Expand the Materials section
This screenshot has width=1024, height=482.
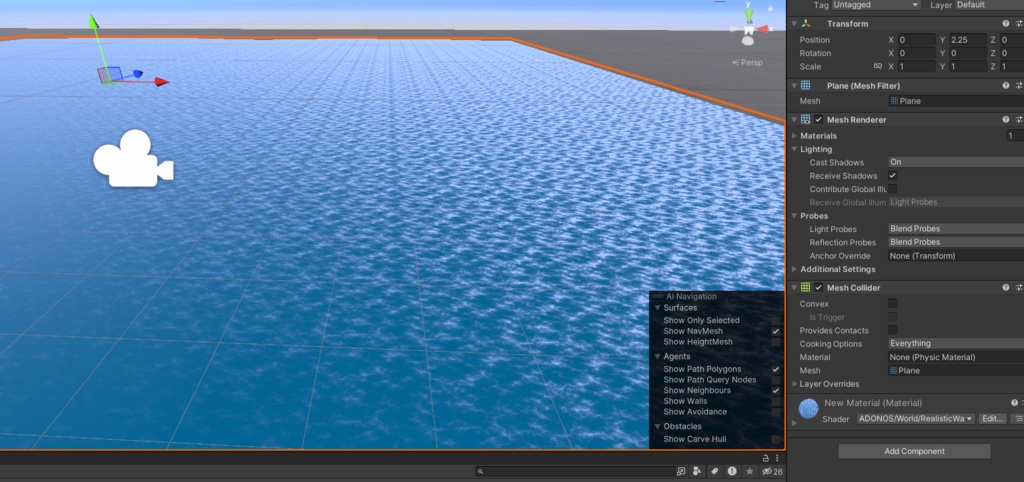click(x=795, y=136)
